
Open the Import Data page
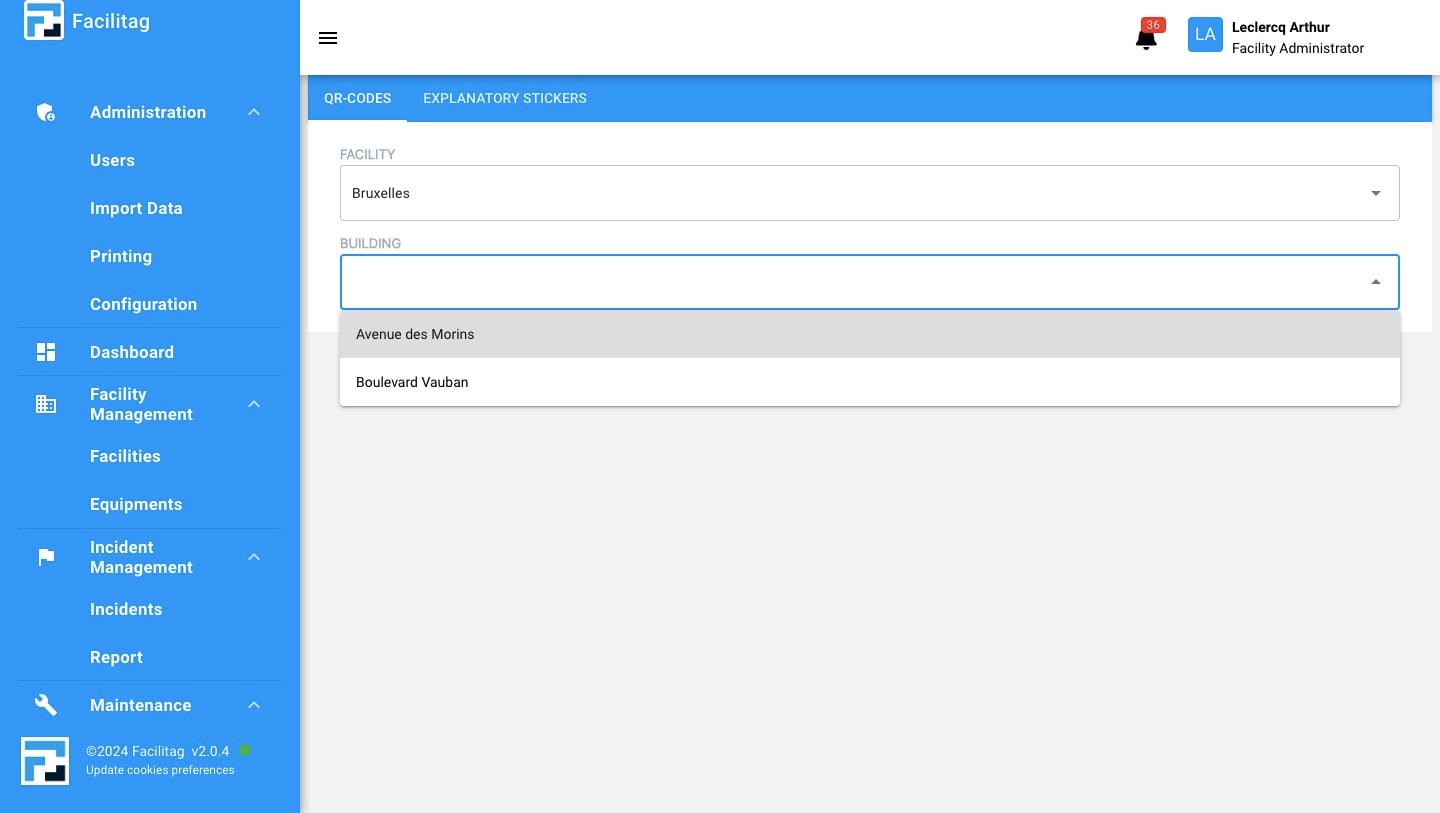(136, 208)
